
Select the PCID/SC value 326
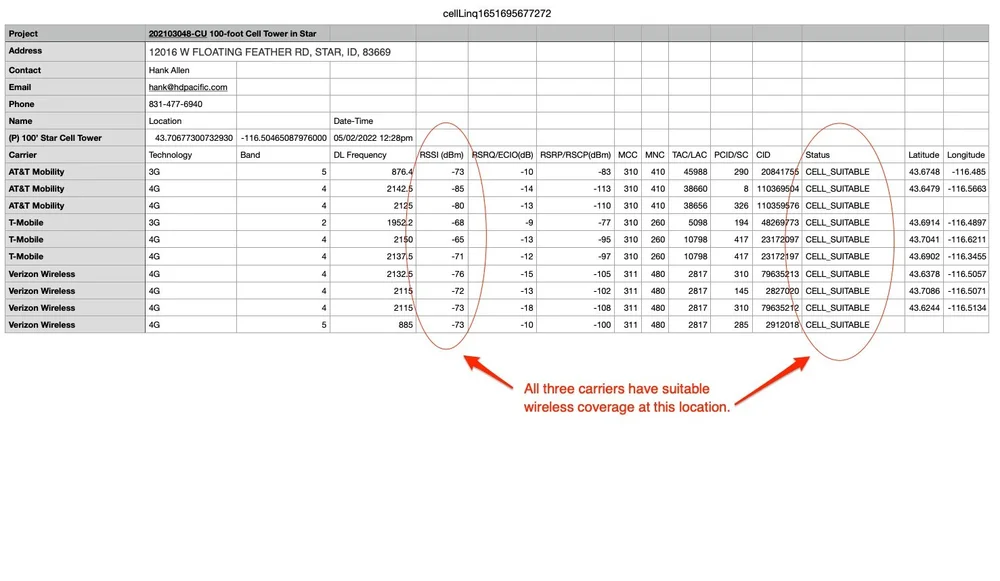(741, 206)
